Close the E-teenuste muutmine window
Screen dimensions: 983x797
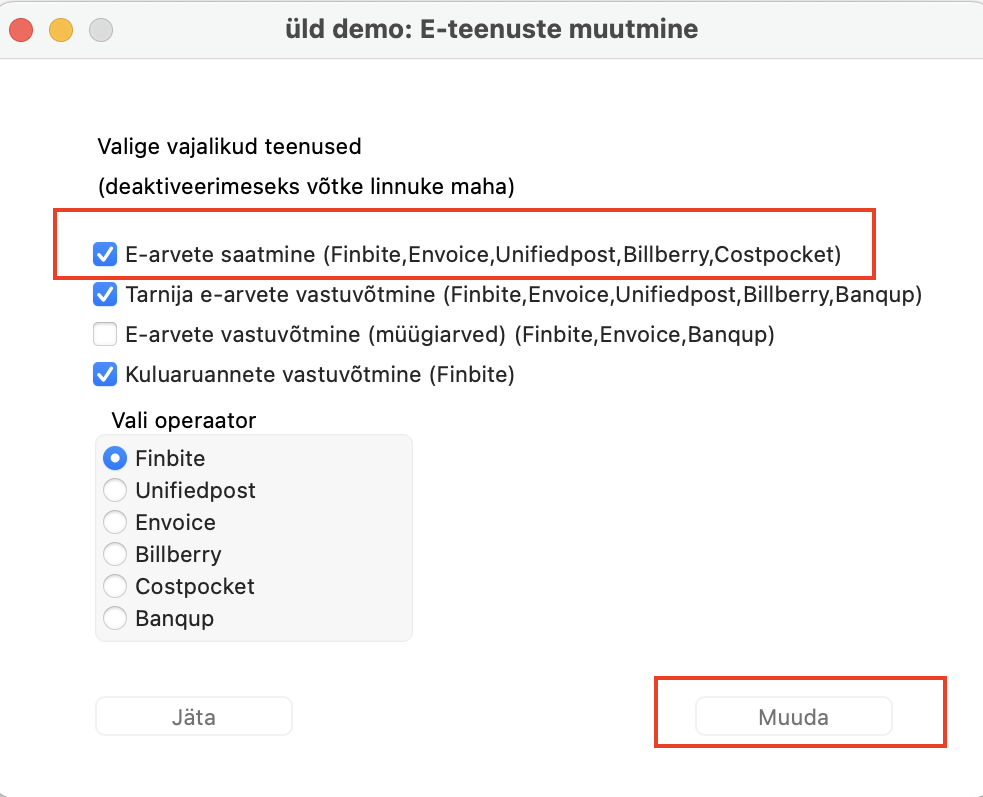click(21, 30)
